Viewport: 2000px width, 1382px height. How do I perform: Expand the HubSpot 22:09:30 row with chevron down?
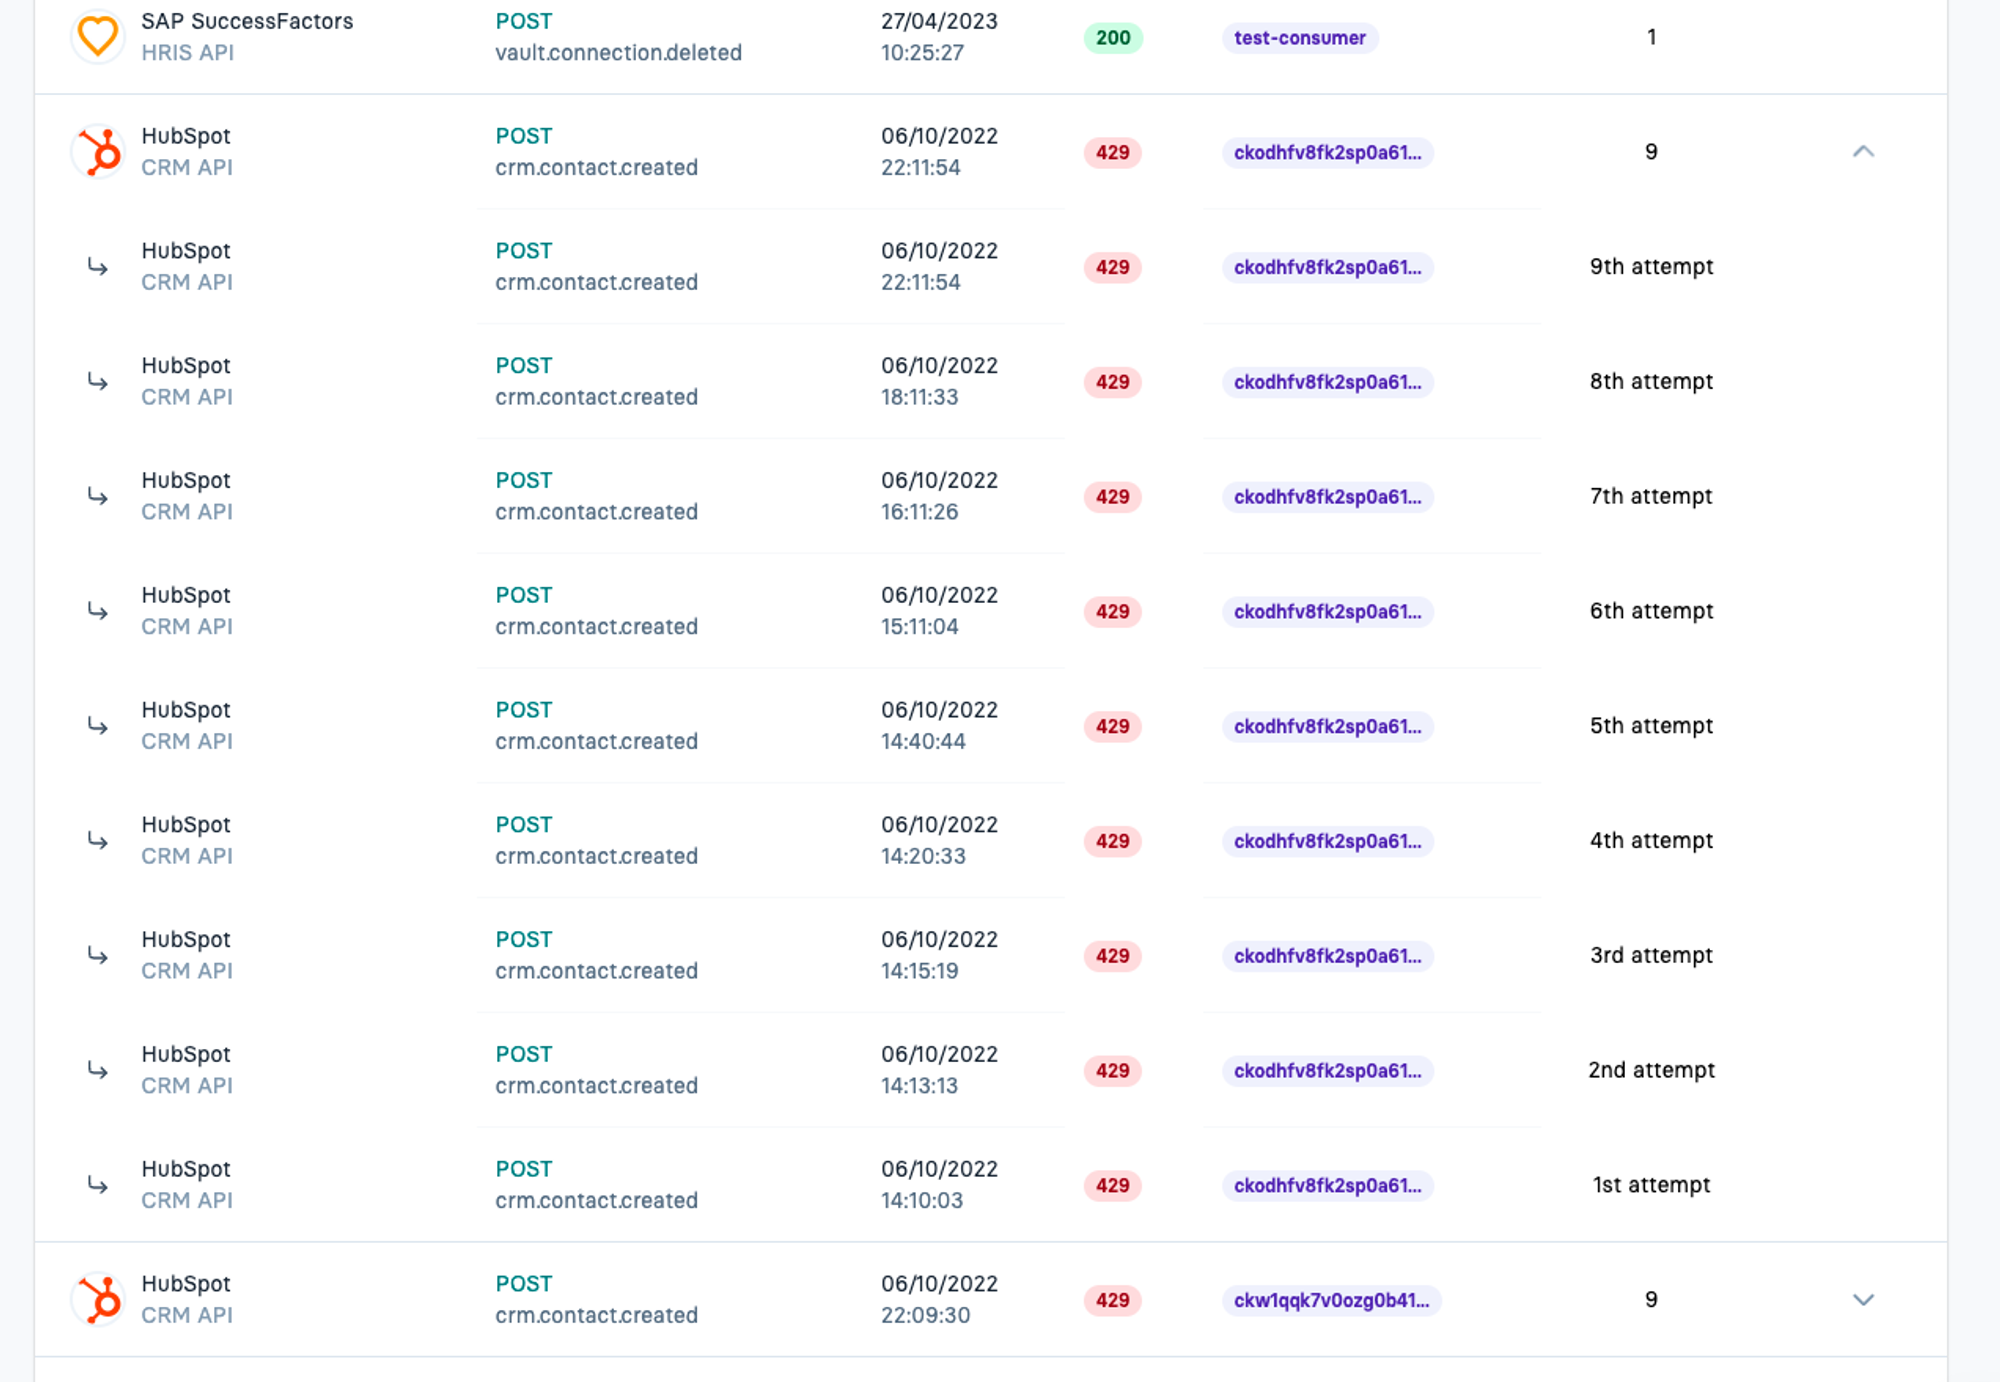(x=1863, y=1300)
